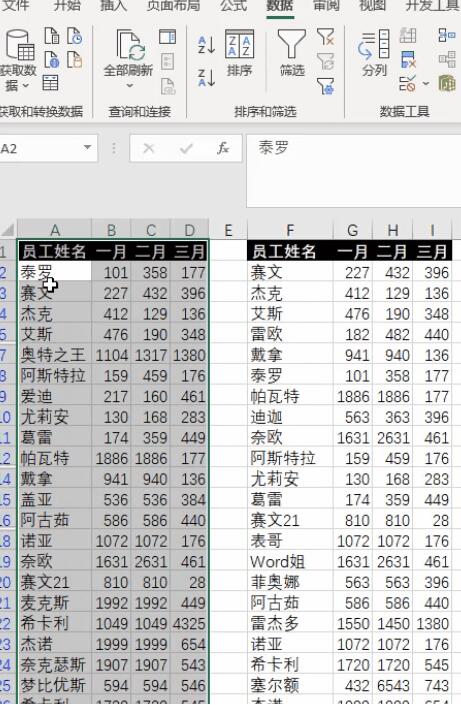Switch to the 公式 tab

tap(233, 5)
